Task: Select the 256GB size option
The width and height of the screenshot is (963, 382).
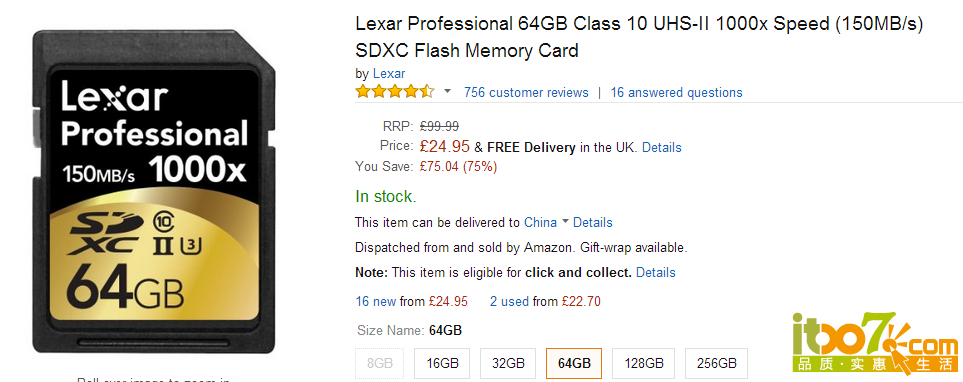Action: tap(717, 363)
